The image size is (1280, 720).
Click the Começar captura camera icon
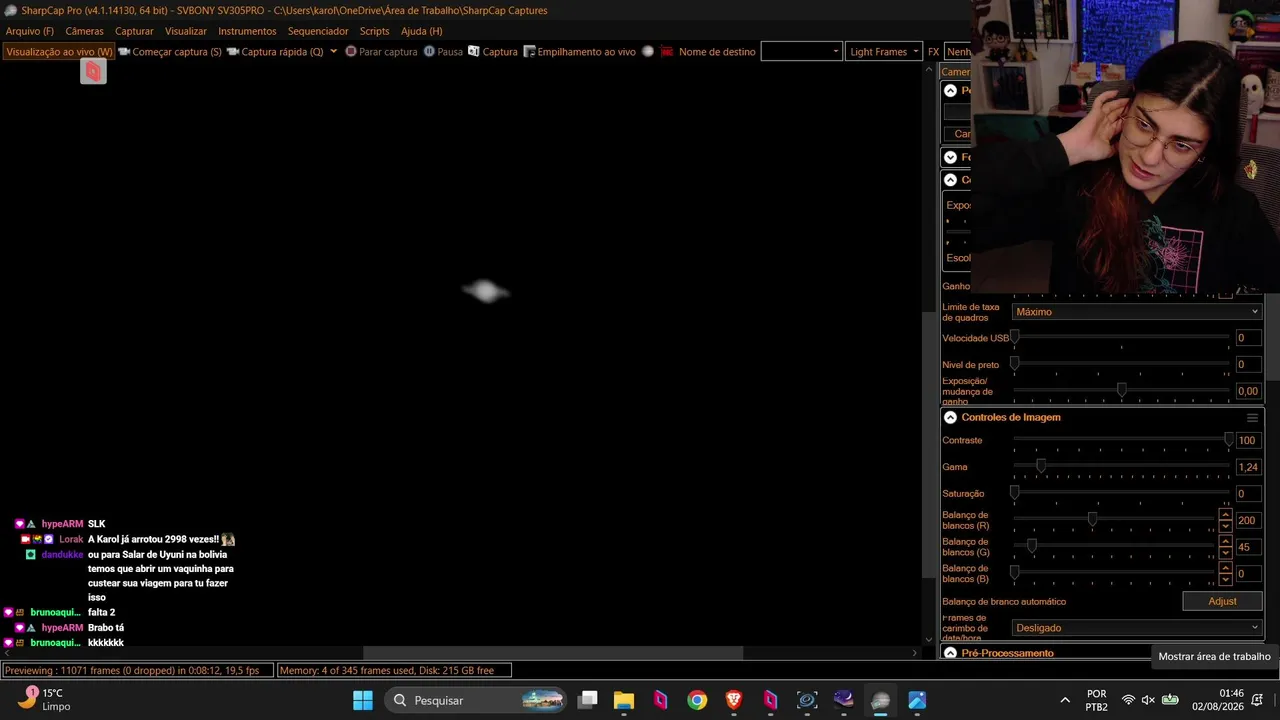coord(124,51)
